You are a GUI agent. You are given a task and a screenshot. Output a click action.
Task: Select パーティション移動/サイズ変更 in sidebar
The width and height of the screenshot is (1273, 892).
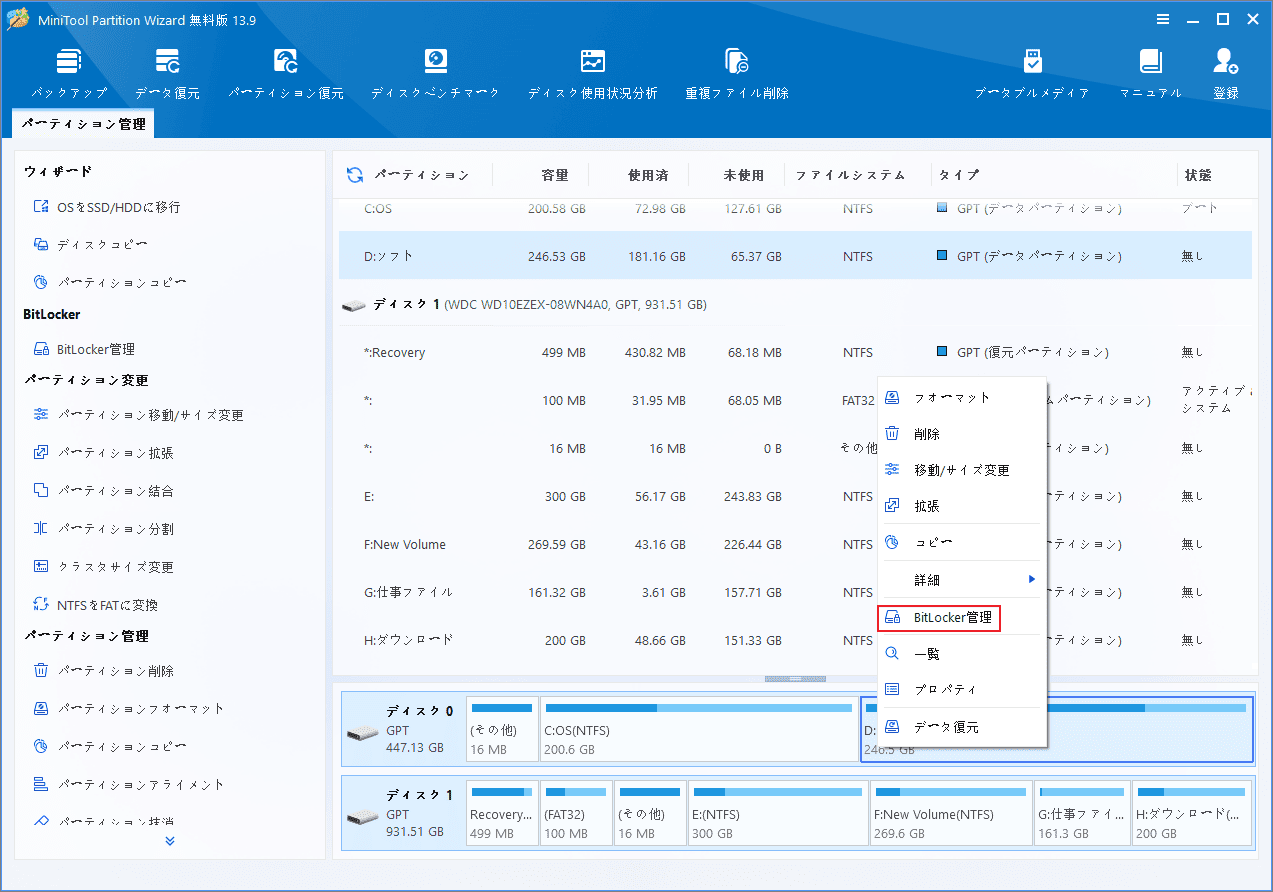pyautogui.click(x=138, y=415)
